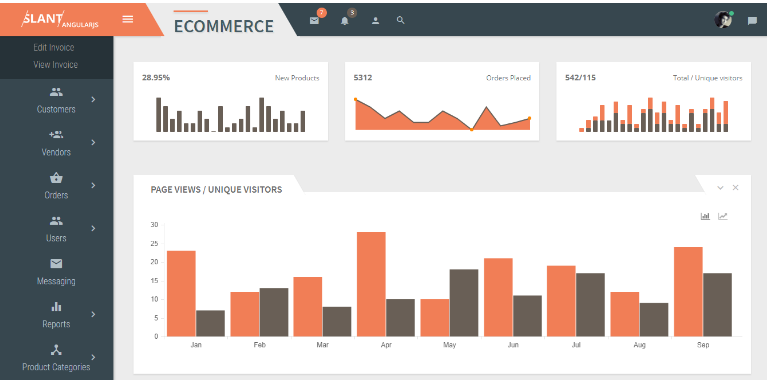Expand the Customers submenu arrow

(93, 99)
